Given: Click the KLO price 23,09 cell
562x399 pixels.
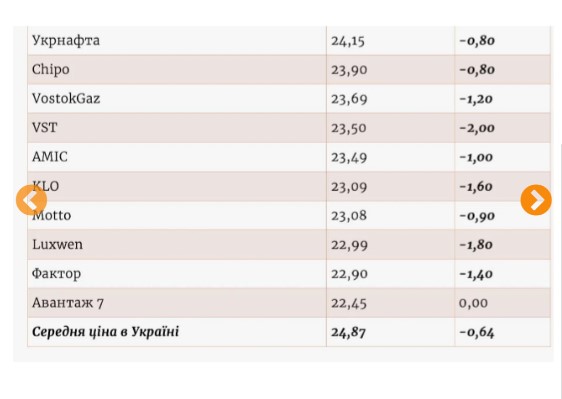Looking at the screenshot, I should point(390,186).
